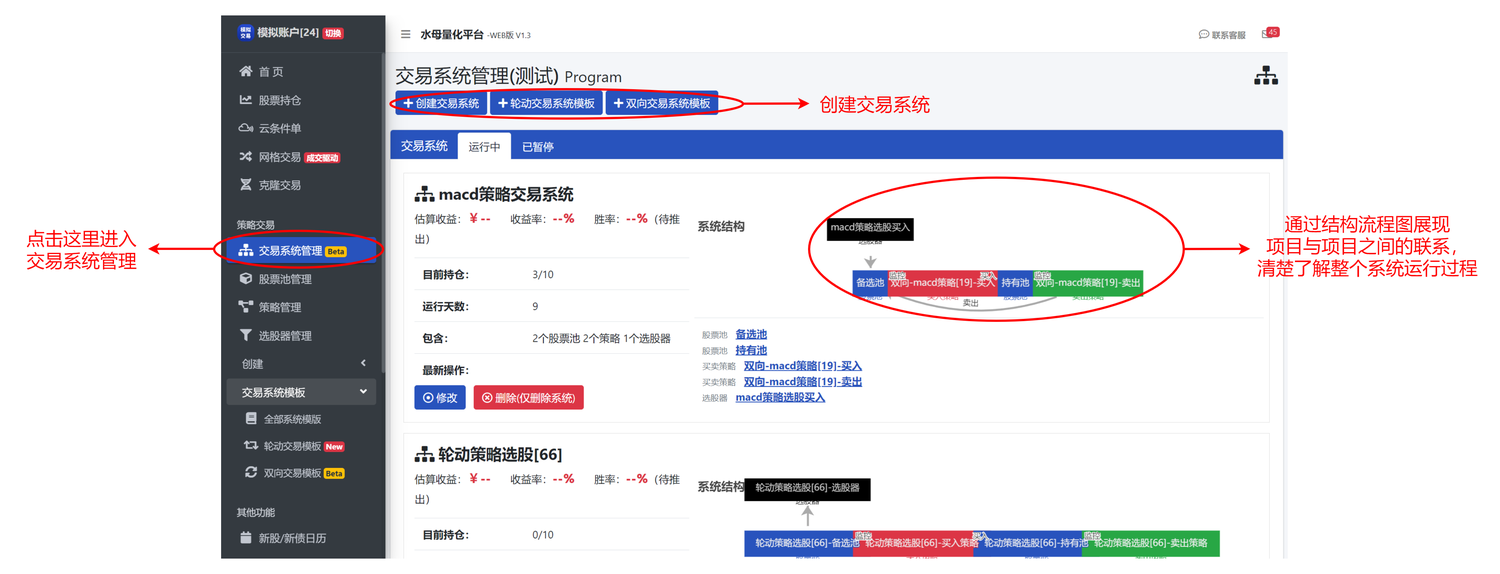Click 联系客服 in top bar
This screenshot has width=1500, height=574.
point(1222,34)
